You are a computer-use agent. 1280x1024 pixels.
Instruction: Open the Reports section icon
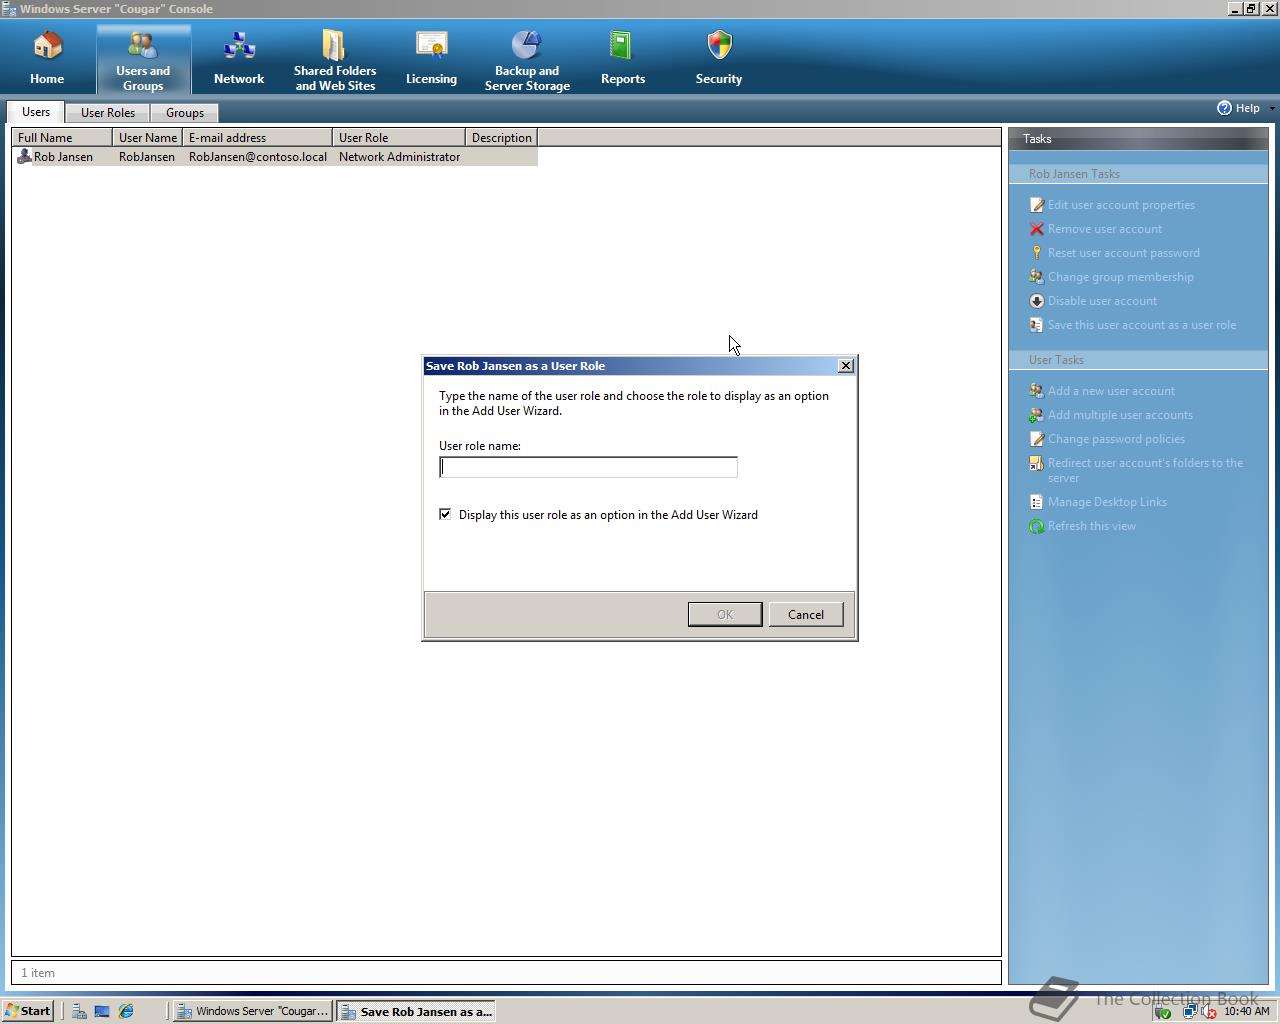click(623, 46)
